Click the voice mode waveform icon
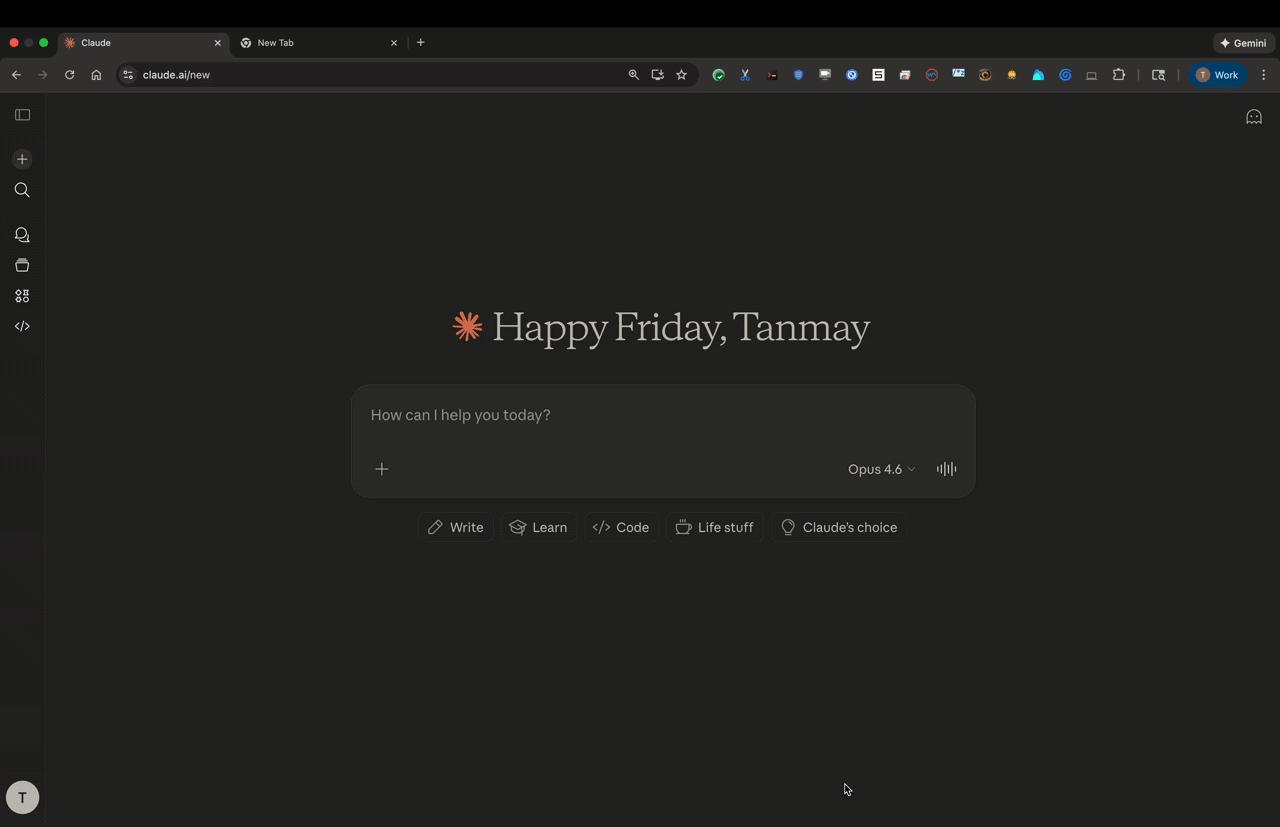This screenshot has width=1280, height=827. click(x=946, y=469)
